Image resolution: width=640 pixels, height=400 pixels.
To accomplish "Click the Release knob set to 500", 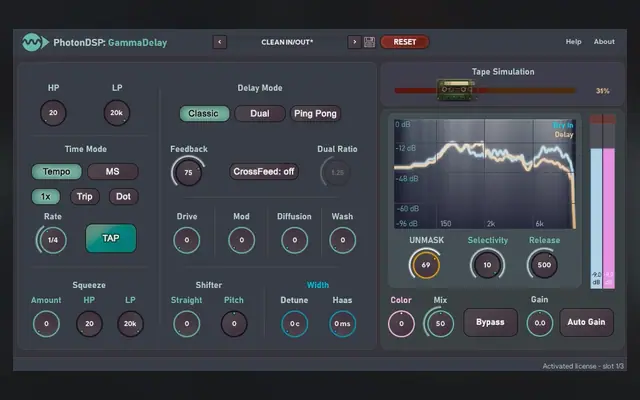I will coord(544,265).
